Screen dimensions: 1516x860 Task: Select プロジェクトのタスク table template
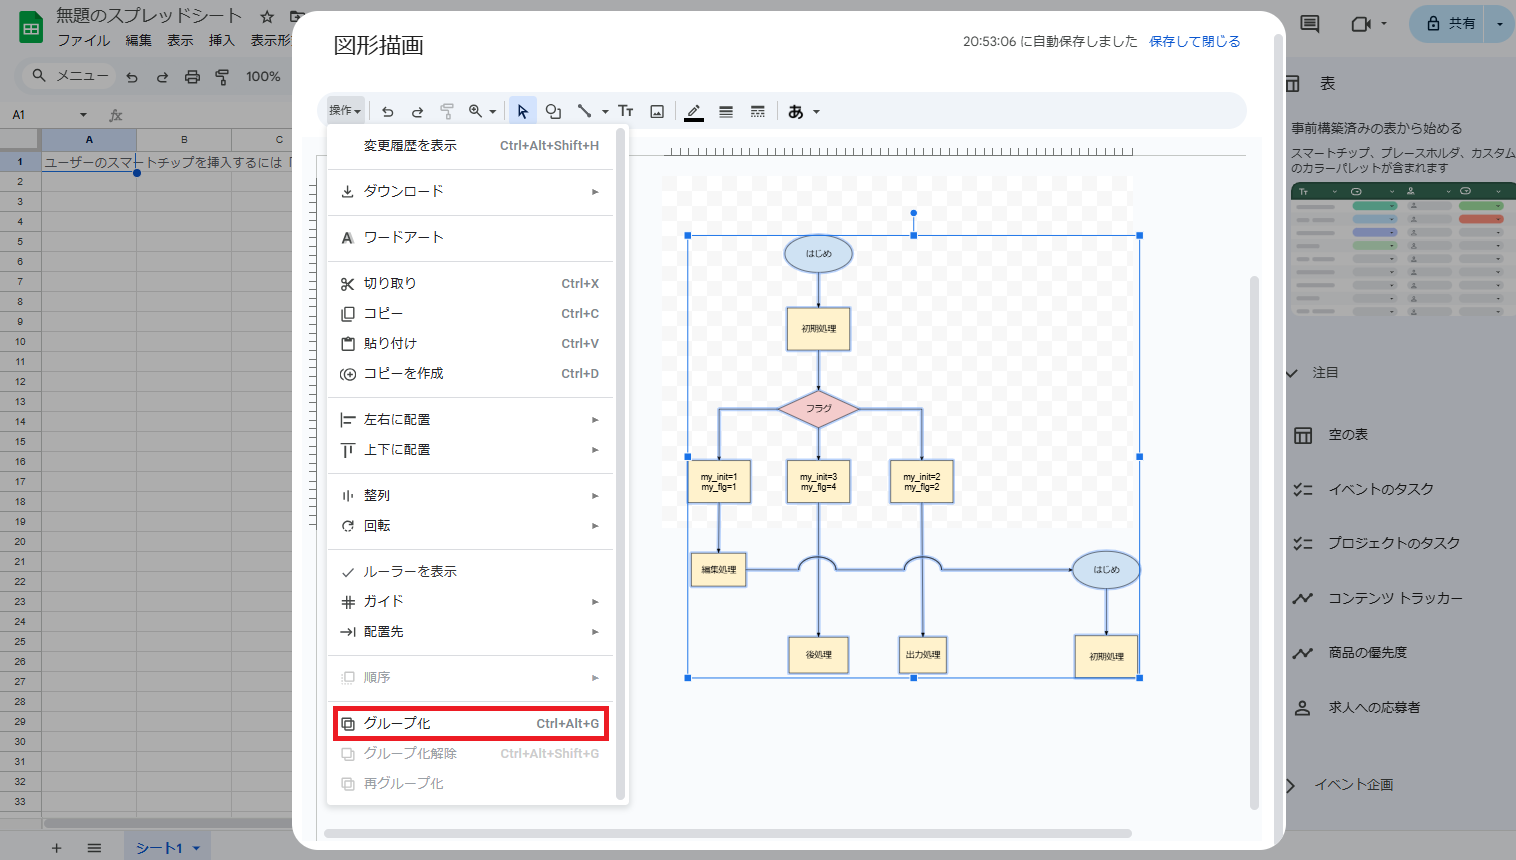(1393, 544)
